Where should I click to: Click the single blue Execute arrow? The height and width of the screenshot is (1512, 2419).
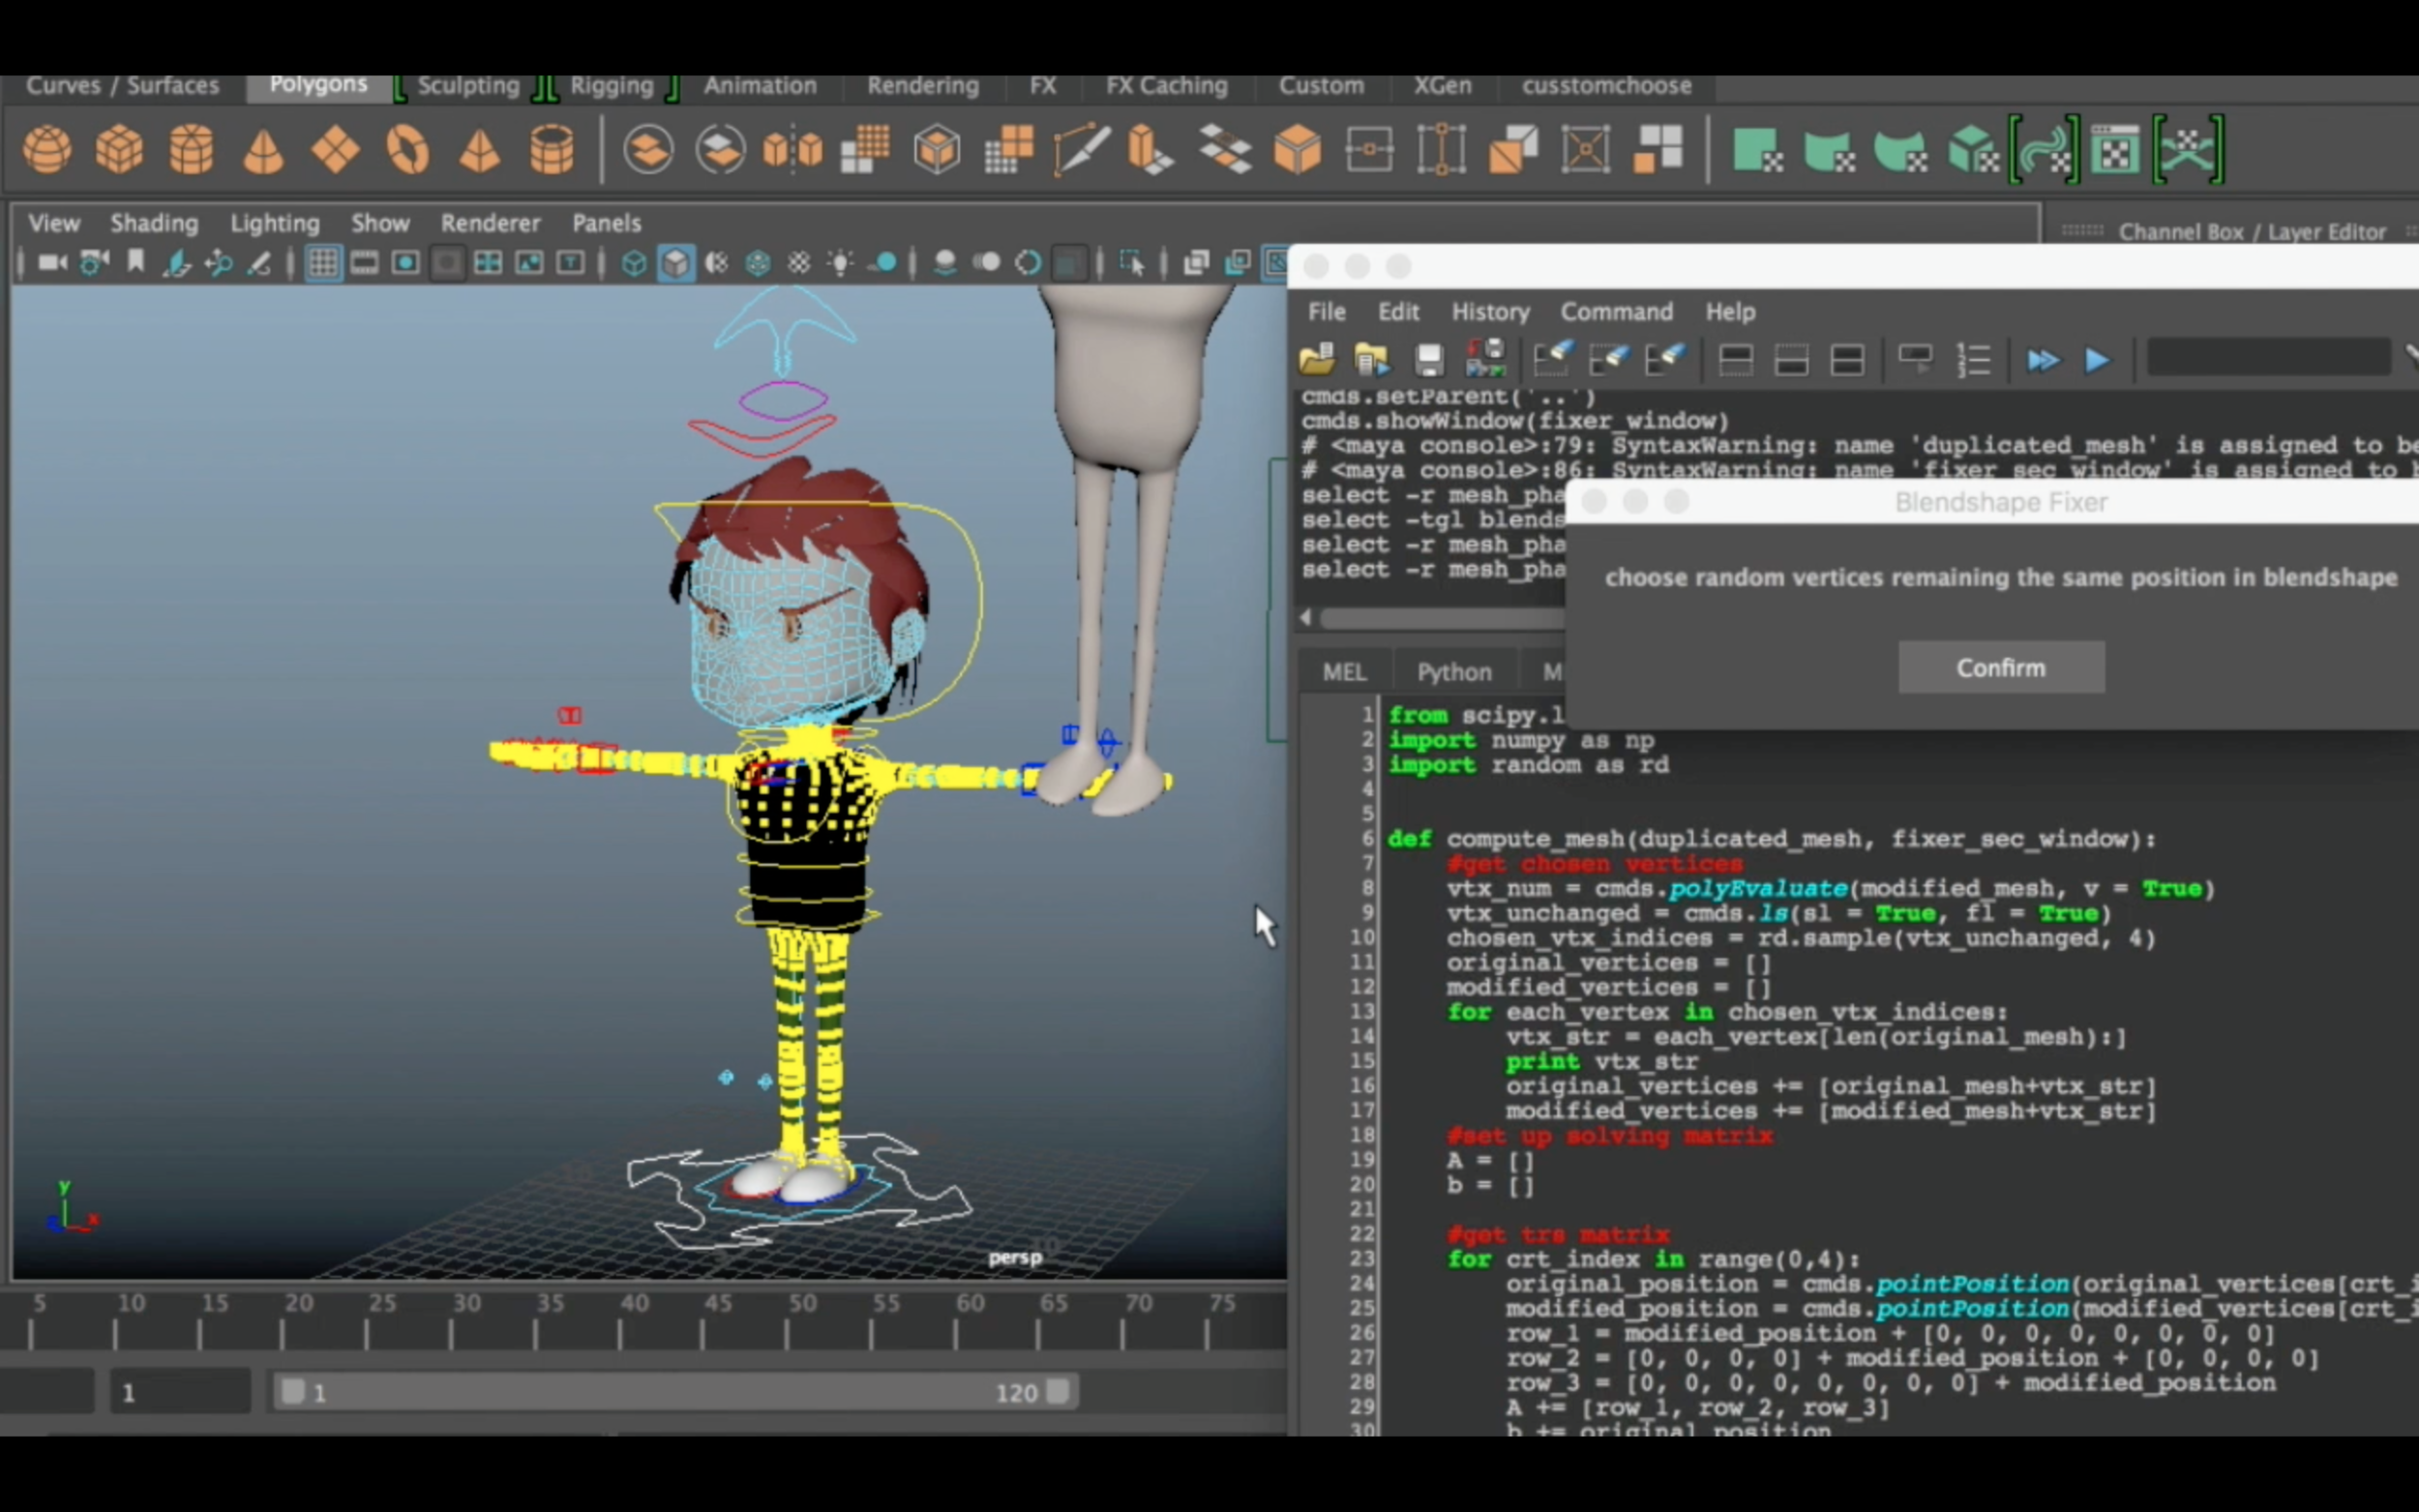coord(2097,360)
